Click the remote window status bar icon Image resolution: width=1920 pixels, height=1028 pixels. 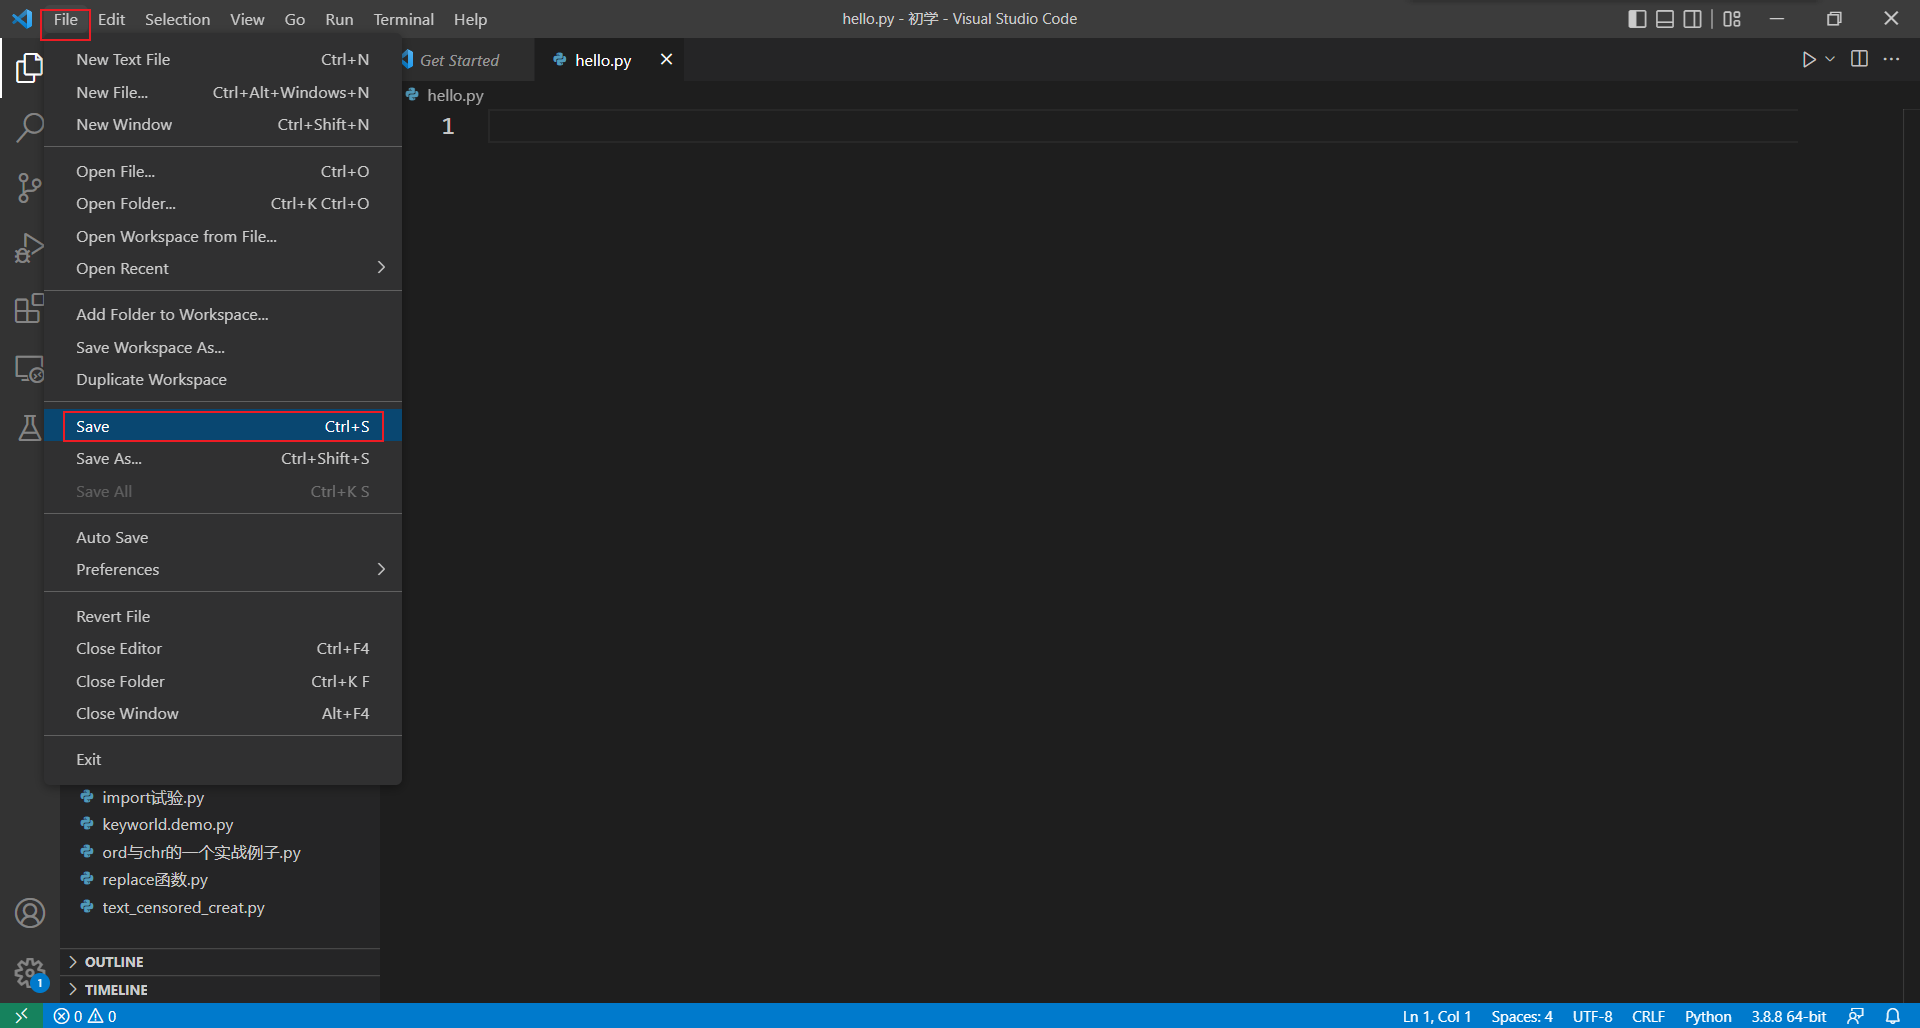click(21, 1016)
